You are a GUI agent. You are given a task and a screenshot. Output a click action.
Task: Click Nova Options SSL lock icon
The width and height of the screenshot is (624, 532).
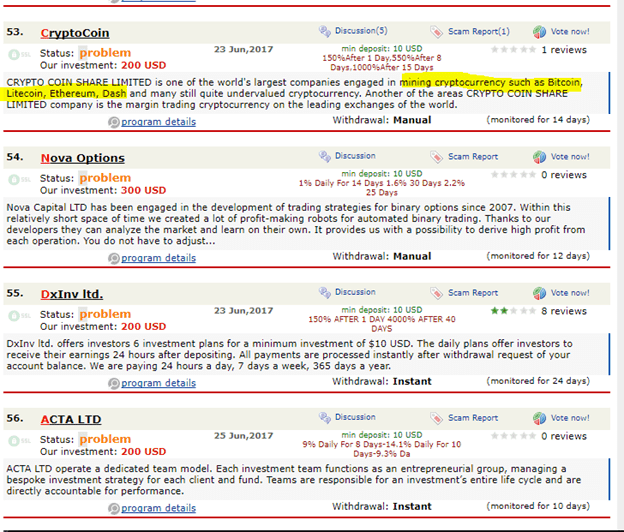pyautogui.click(x=14, y=179)
